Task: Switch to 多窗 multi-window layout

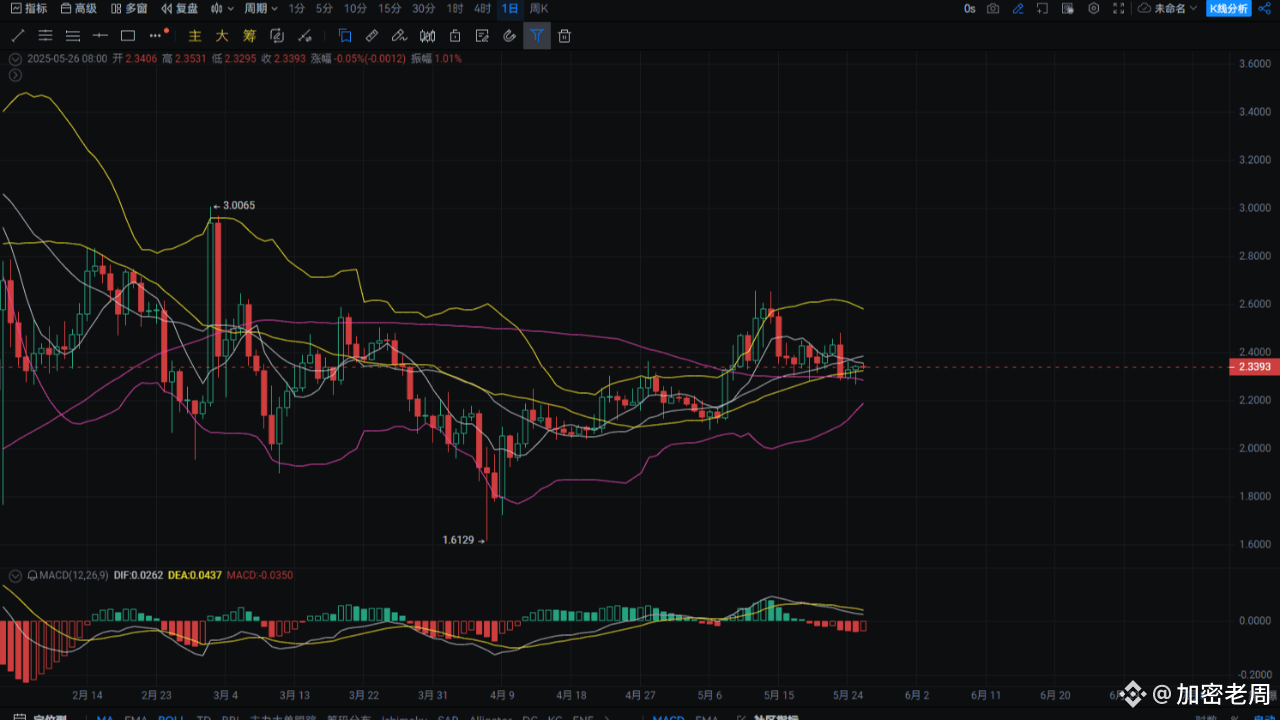Action: click(129, 8)
